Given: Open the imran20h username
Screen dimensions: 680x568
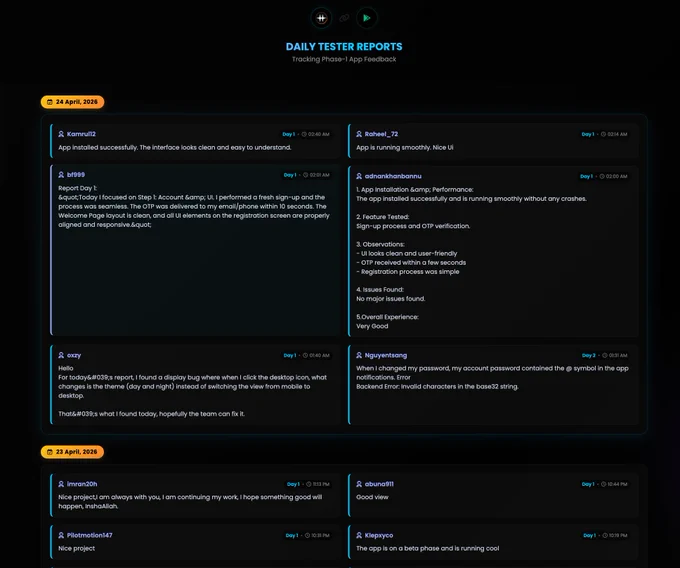Looking at the screenshot, I should coord(82,484).
